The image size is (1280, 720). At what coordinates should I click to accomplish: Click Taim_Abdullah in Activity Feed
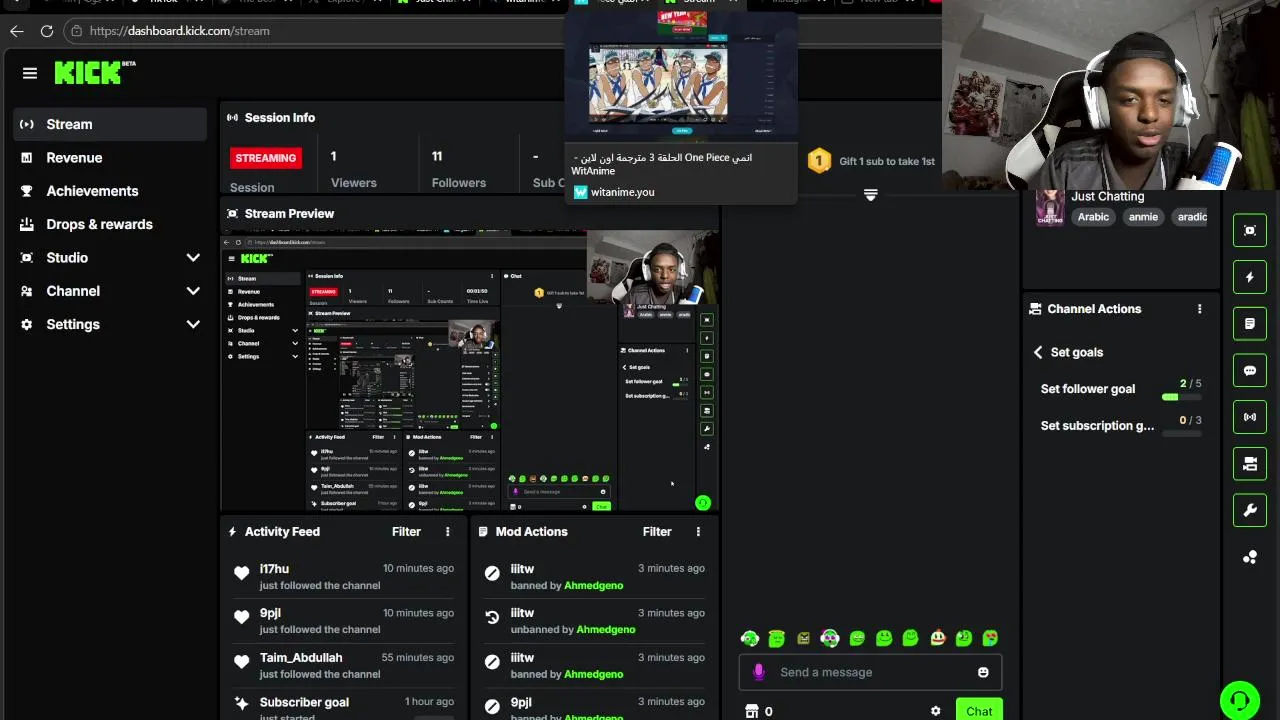(x=301, y=658)
